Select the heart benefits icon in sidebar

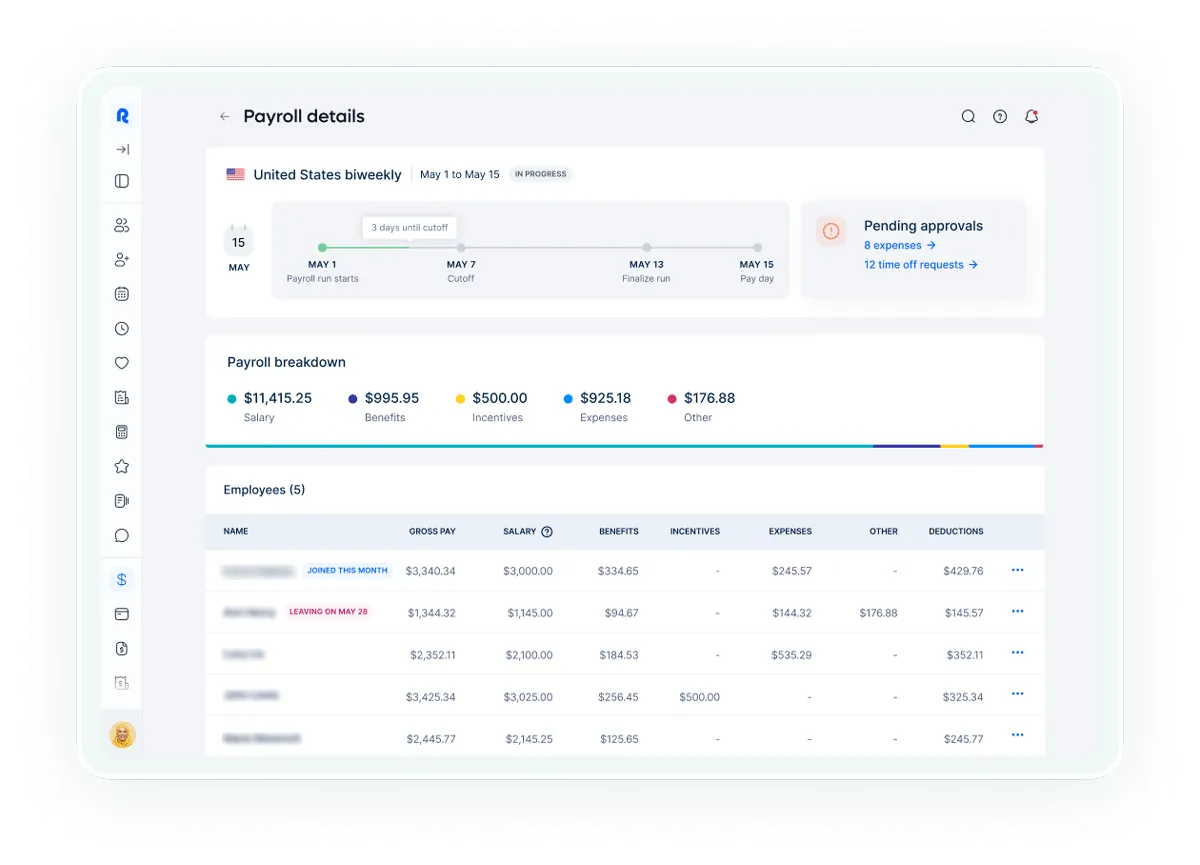tap(121, 362)
